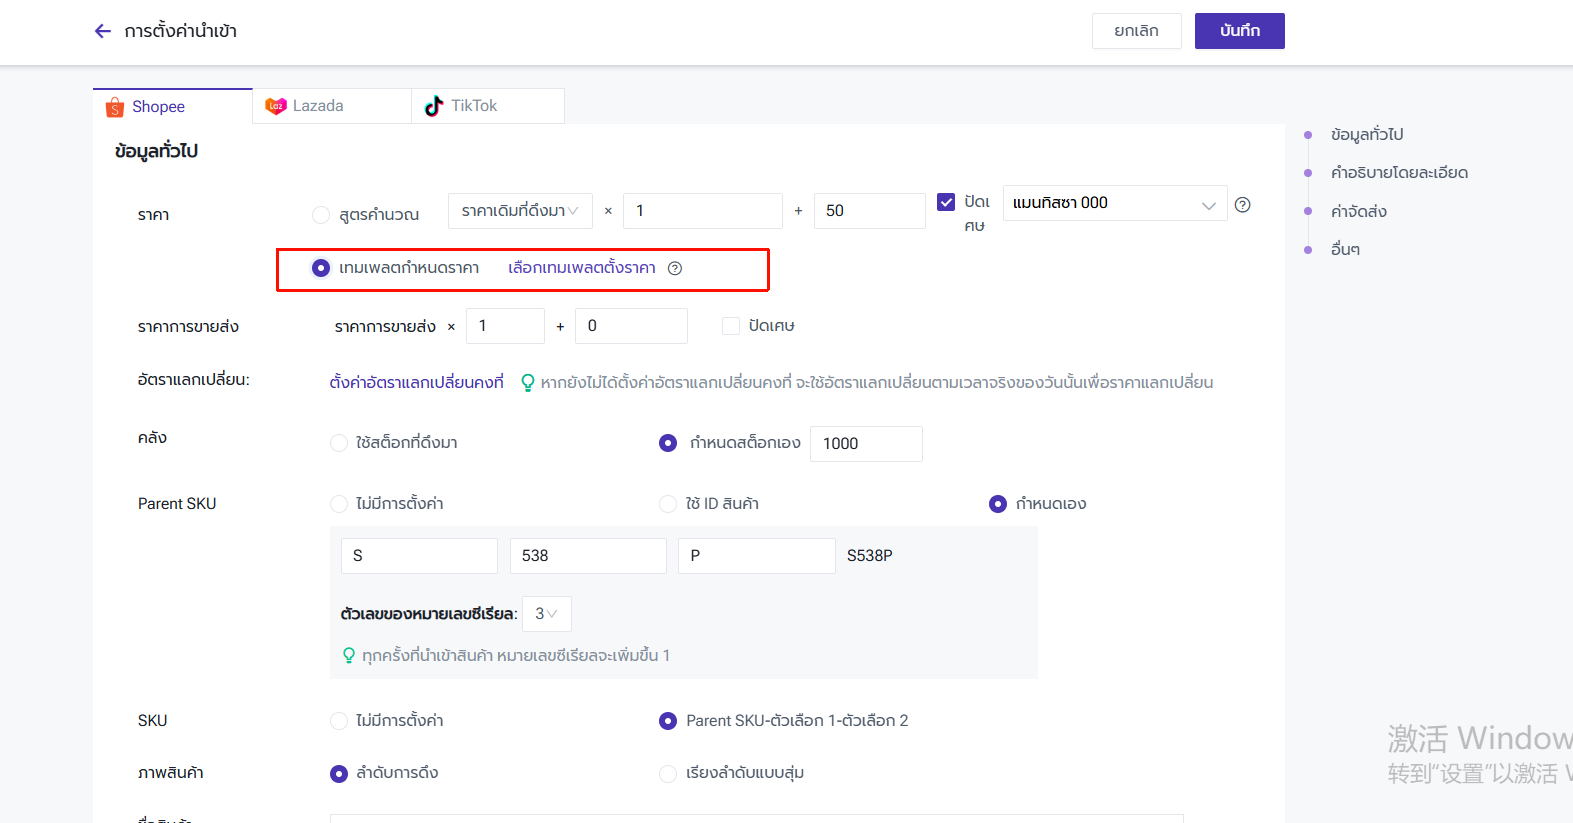Click the Shopee logo icon in tab
The image size is (1573, 823).
coord(115,107)
